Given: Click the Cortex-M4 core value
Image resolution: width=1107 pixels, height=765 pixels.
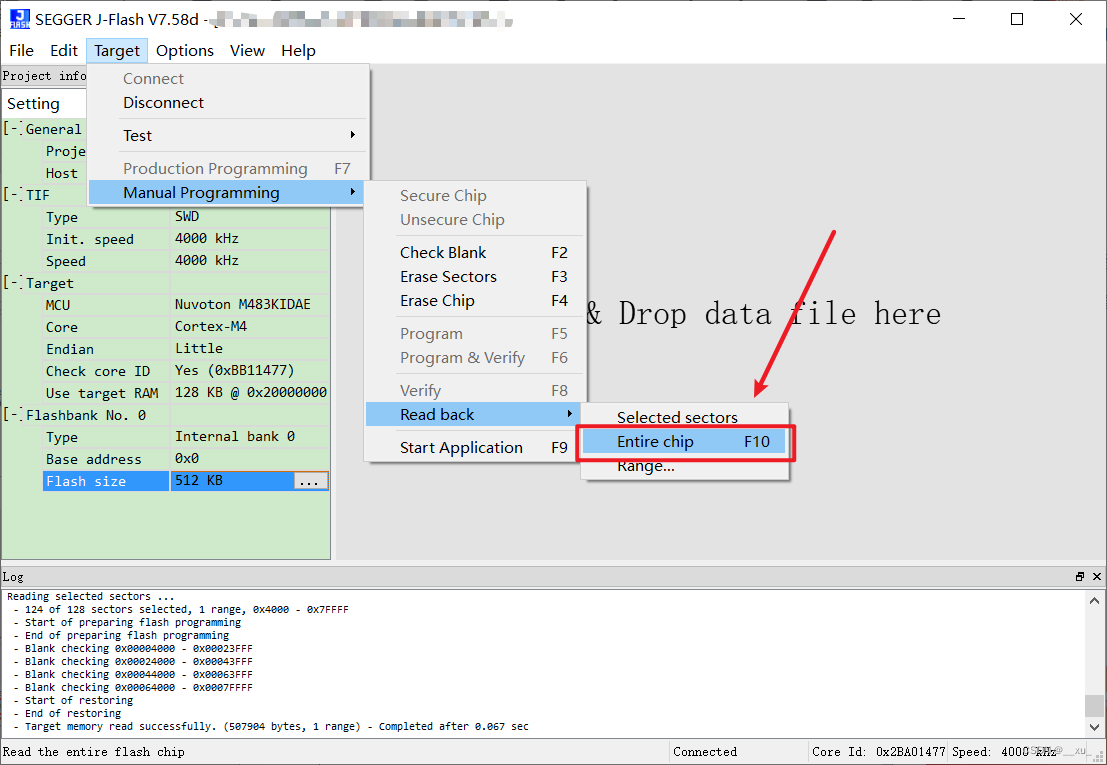Looking at the screenshot, I should click(210, 326).
